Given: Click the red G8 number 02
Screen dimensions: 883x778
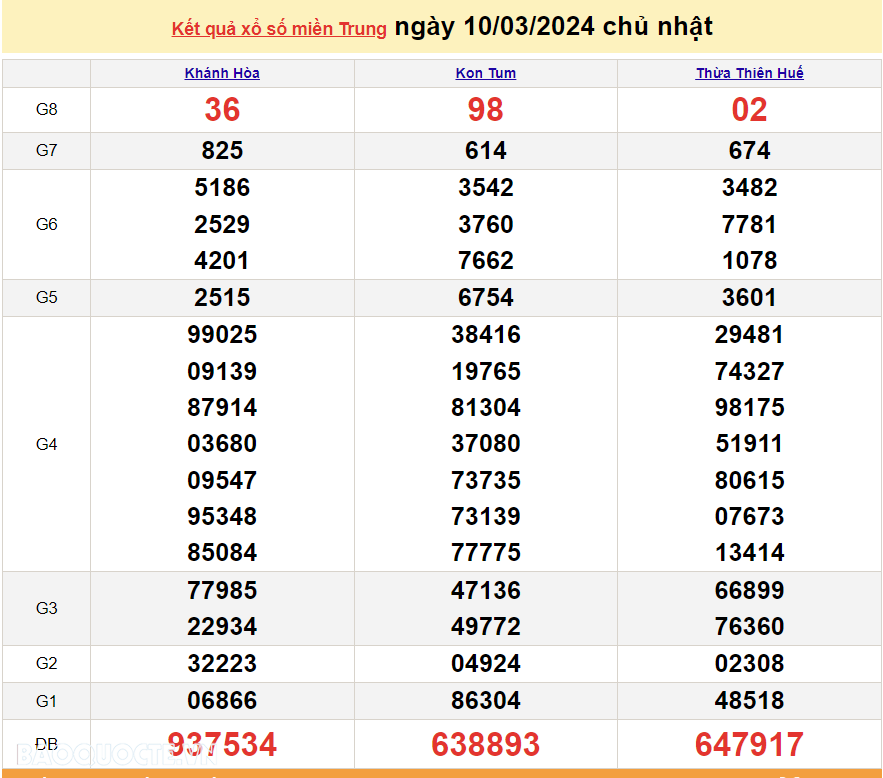Looking at the screenshot, I should [x=750, y=110].
